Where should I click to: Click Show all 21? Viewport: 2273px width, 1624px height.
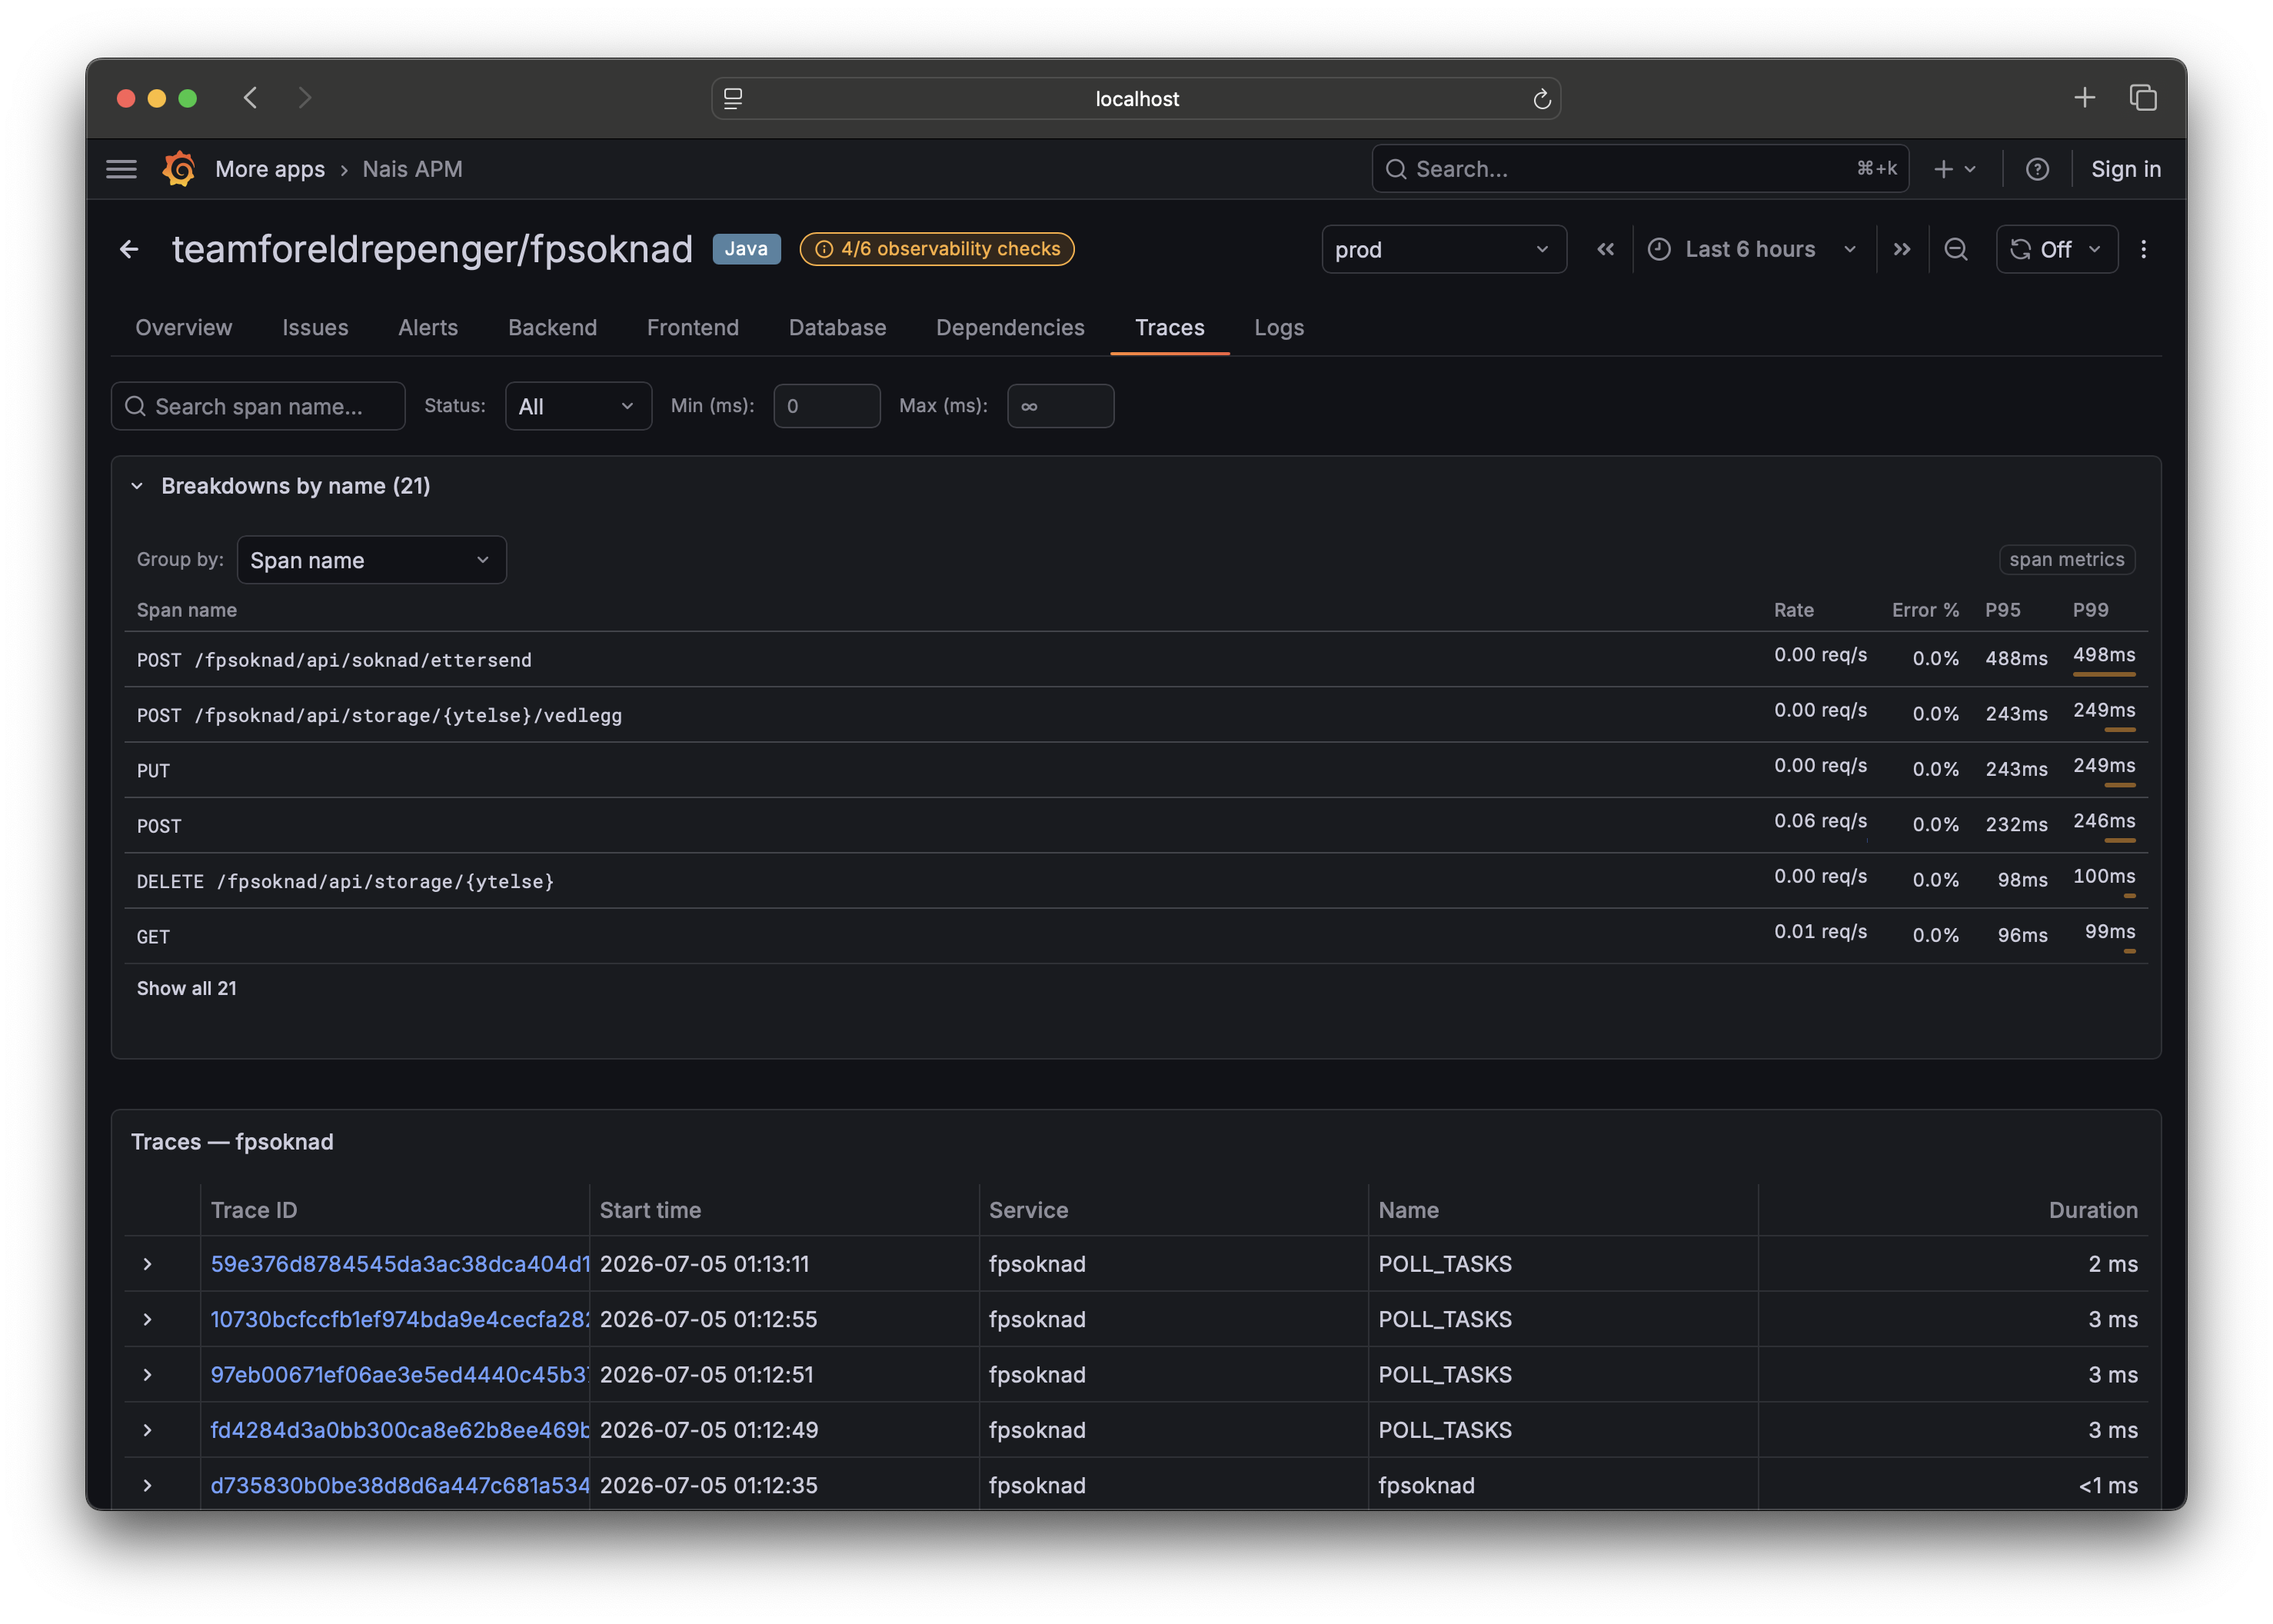click(187, 988)
